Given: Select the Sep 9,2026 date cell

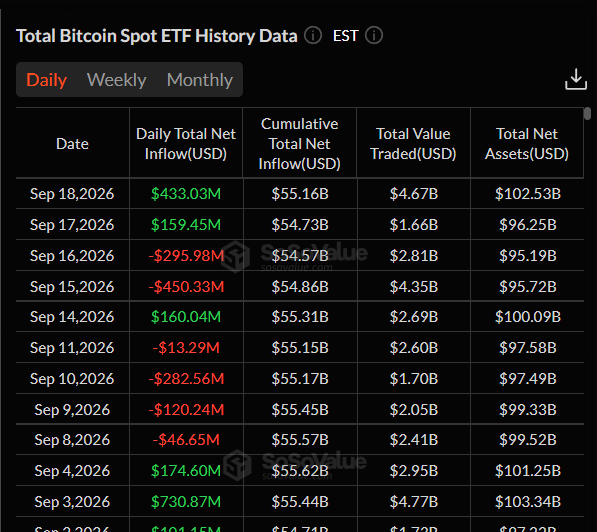Looking at the screenshot, I should coord(72,410).
